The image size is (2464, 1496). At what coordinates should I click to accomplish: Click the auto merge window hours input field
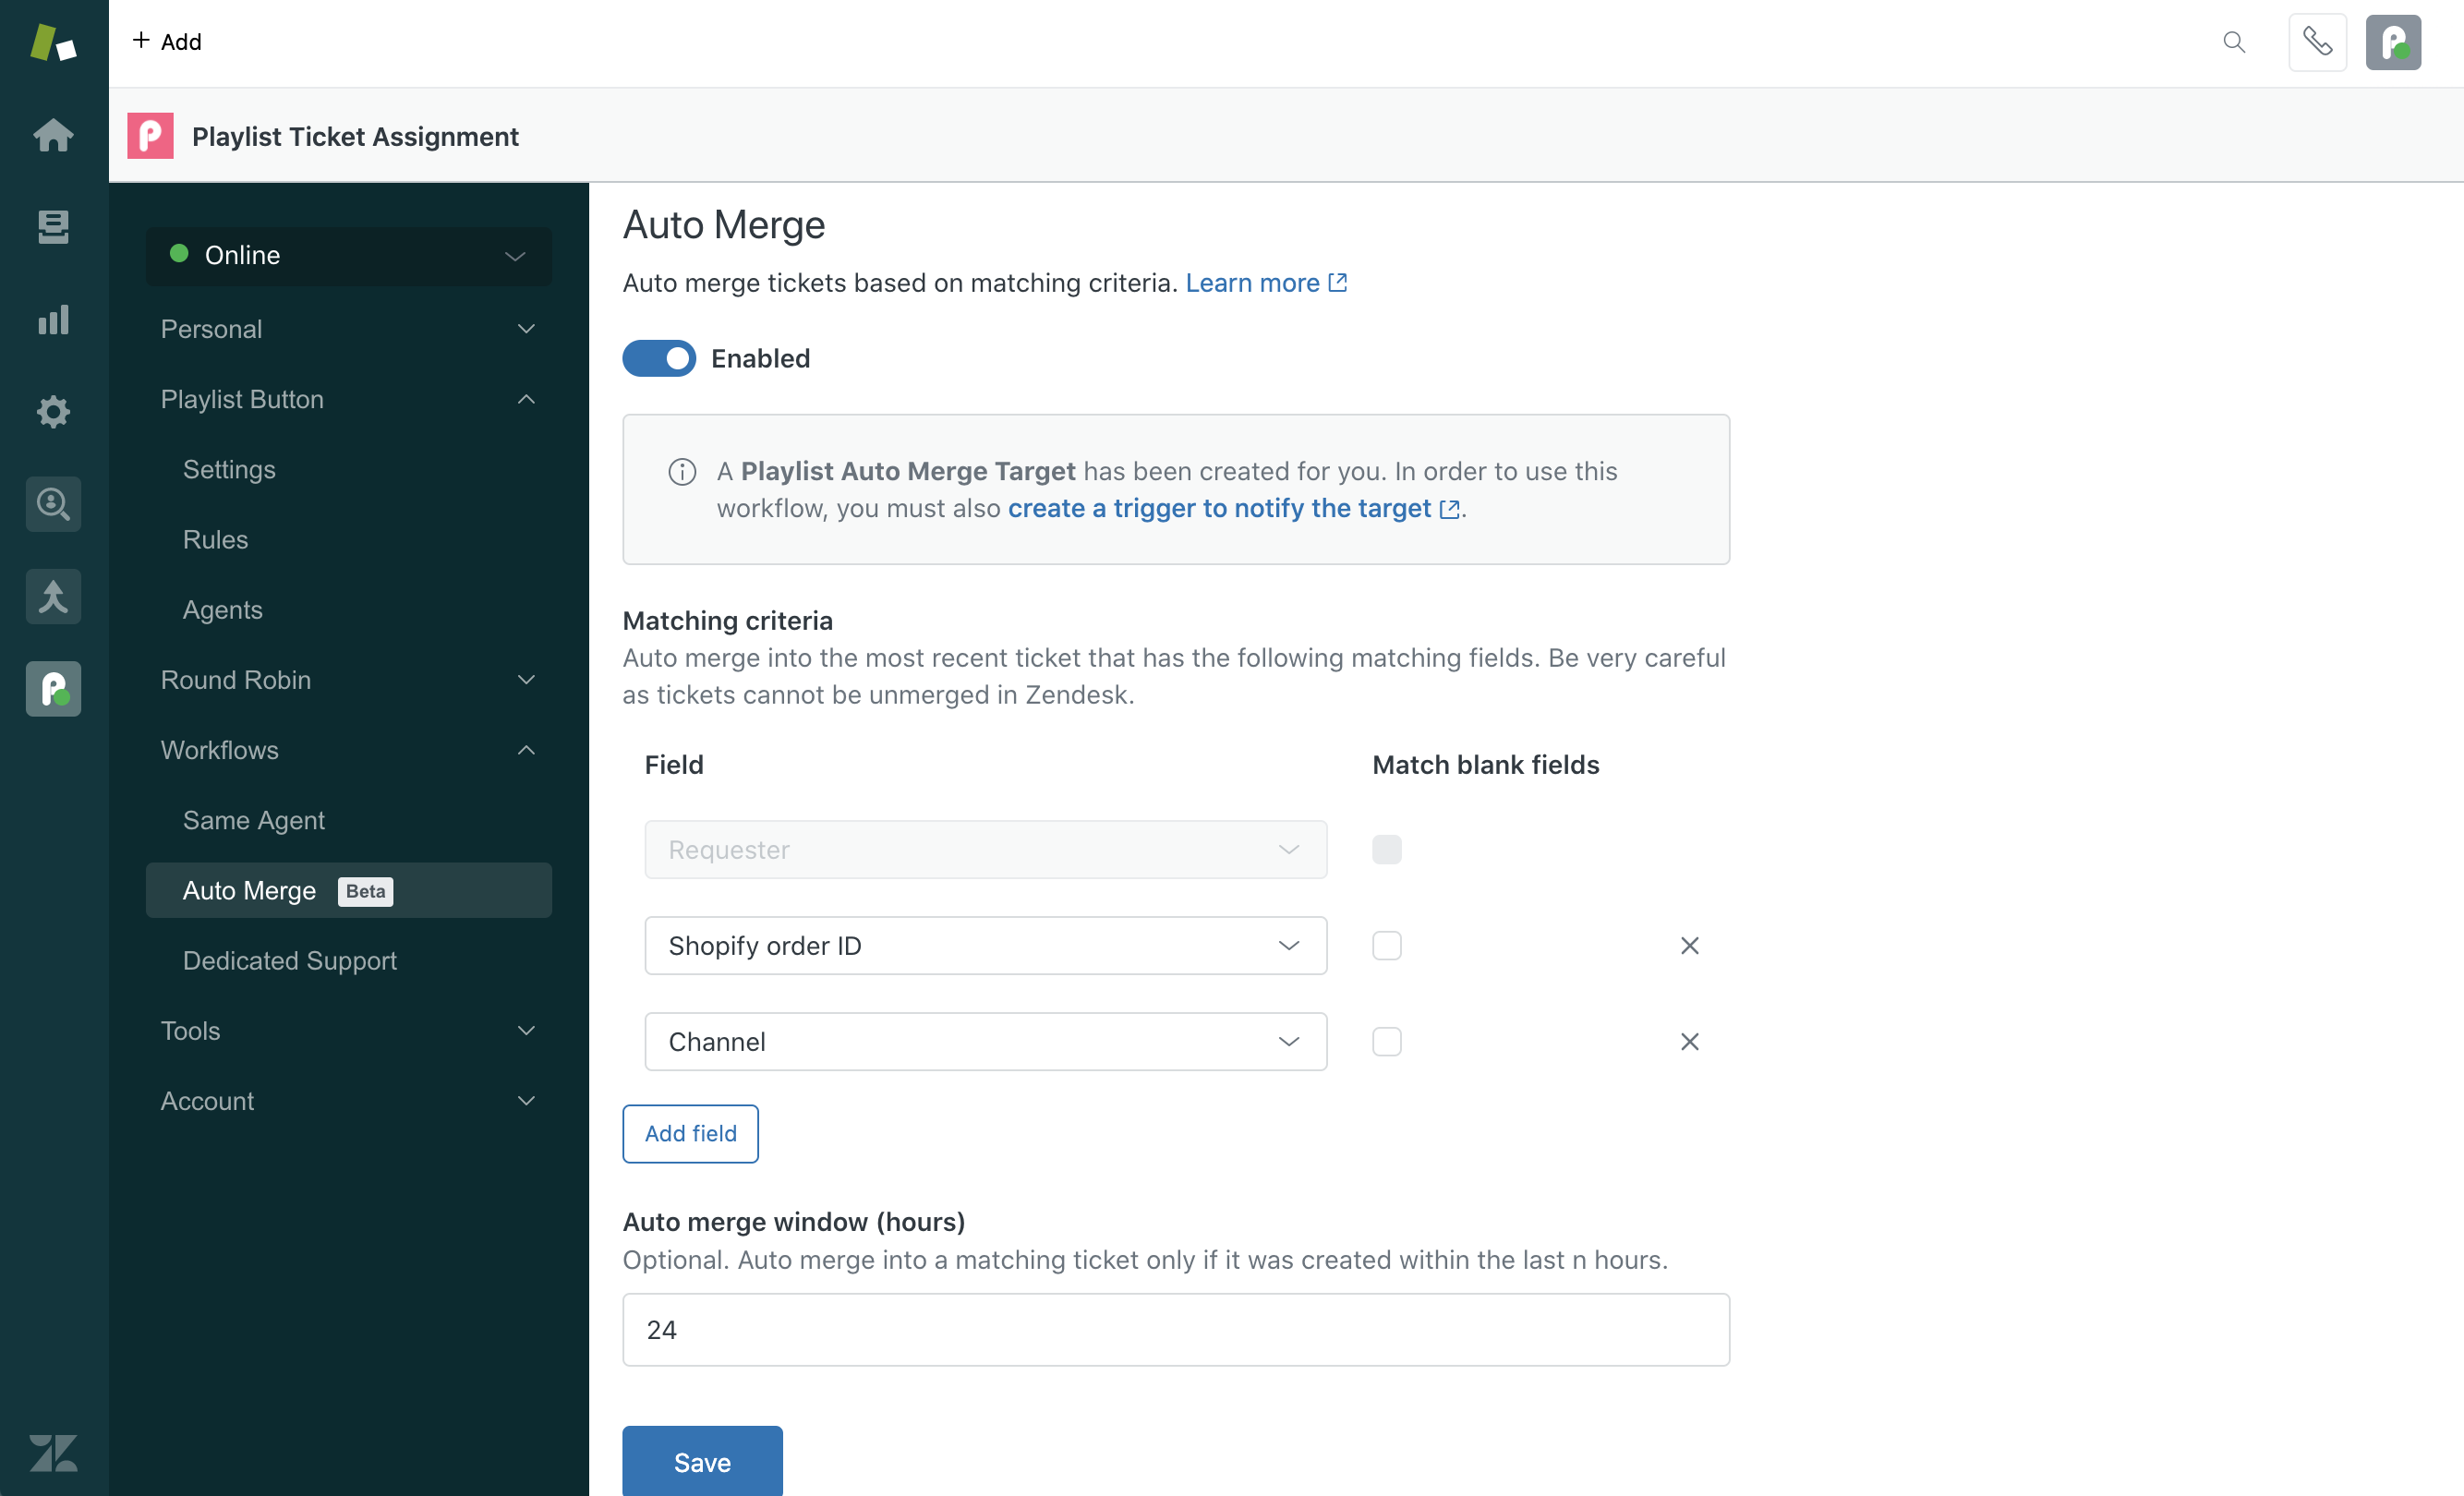coord(1176,1329)
